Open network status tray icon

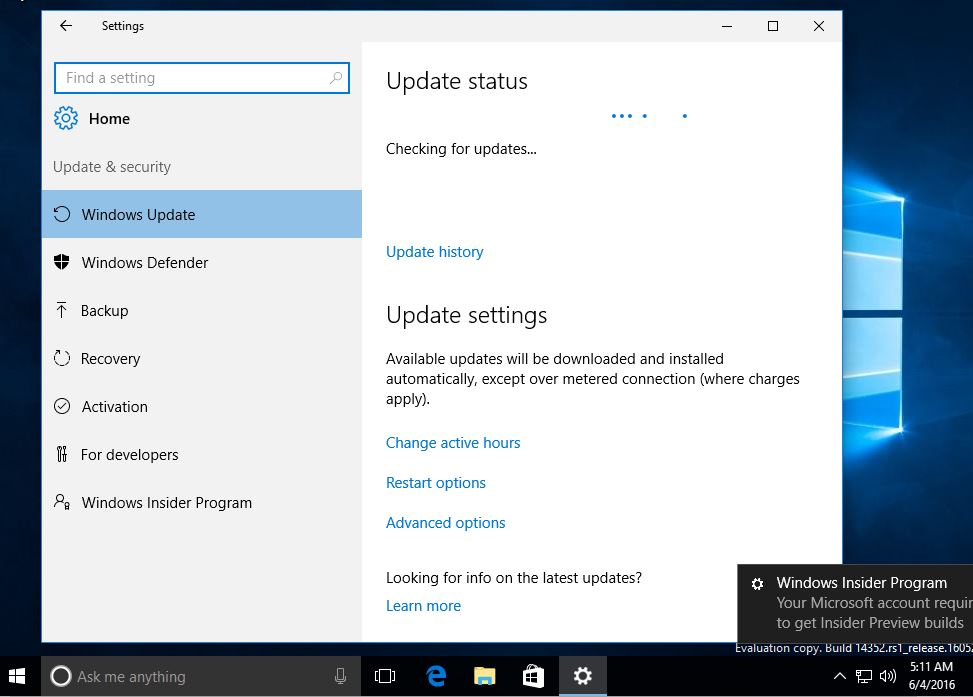(863, 676)
